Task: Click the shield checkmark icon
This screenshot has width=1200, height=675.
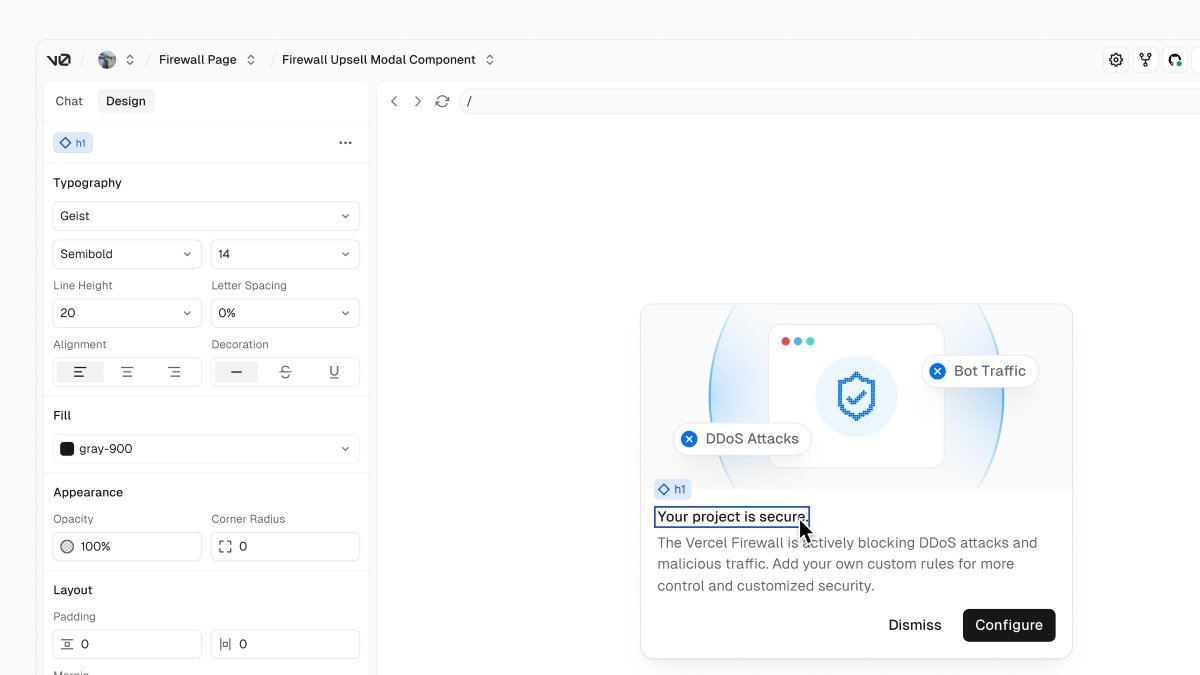Action: 856,396
